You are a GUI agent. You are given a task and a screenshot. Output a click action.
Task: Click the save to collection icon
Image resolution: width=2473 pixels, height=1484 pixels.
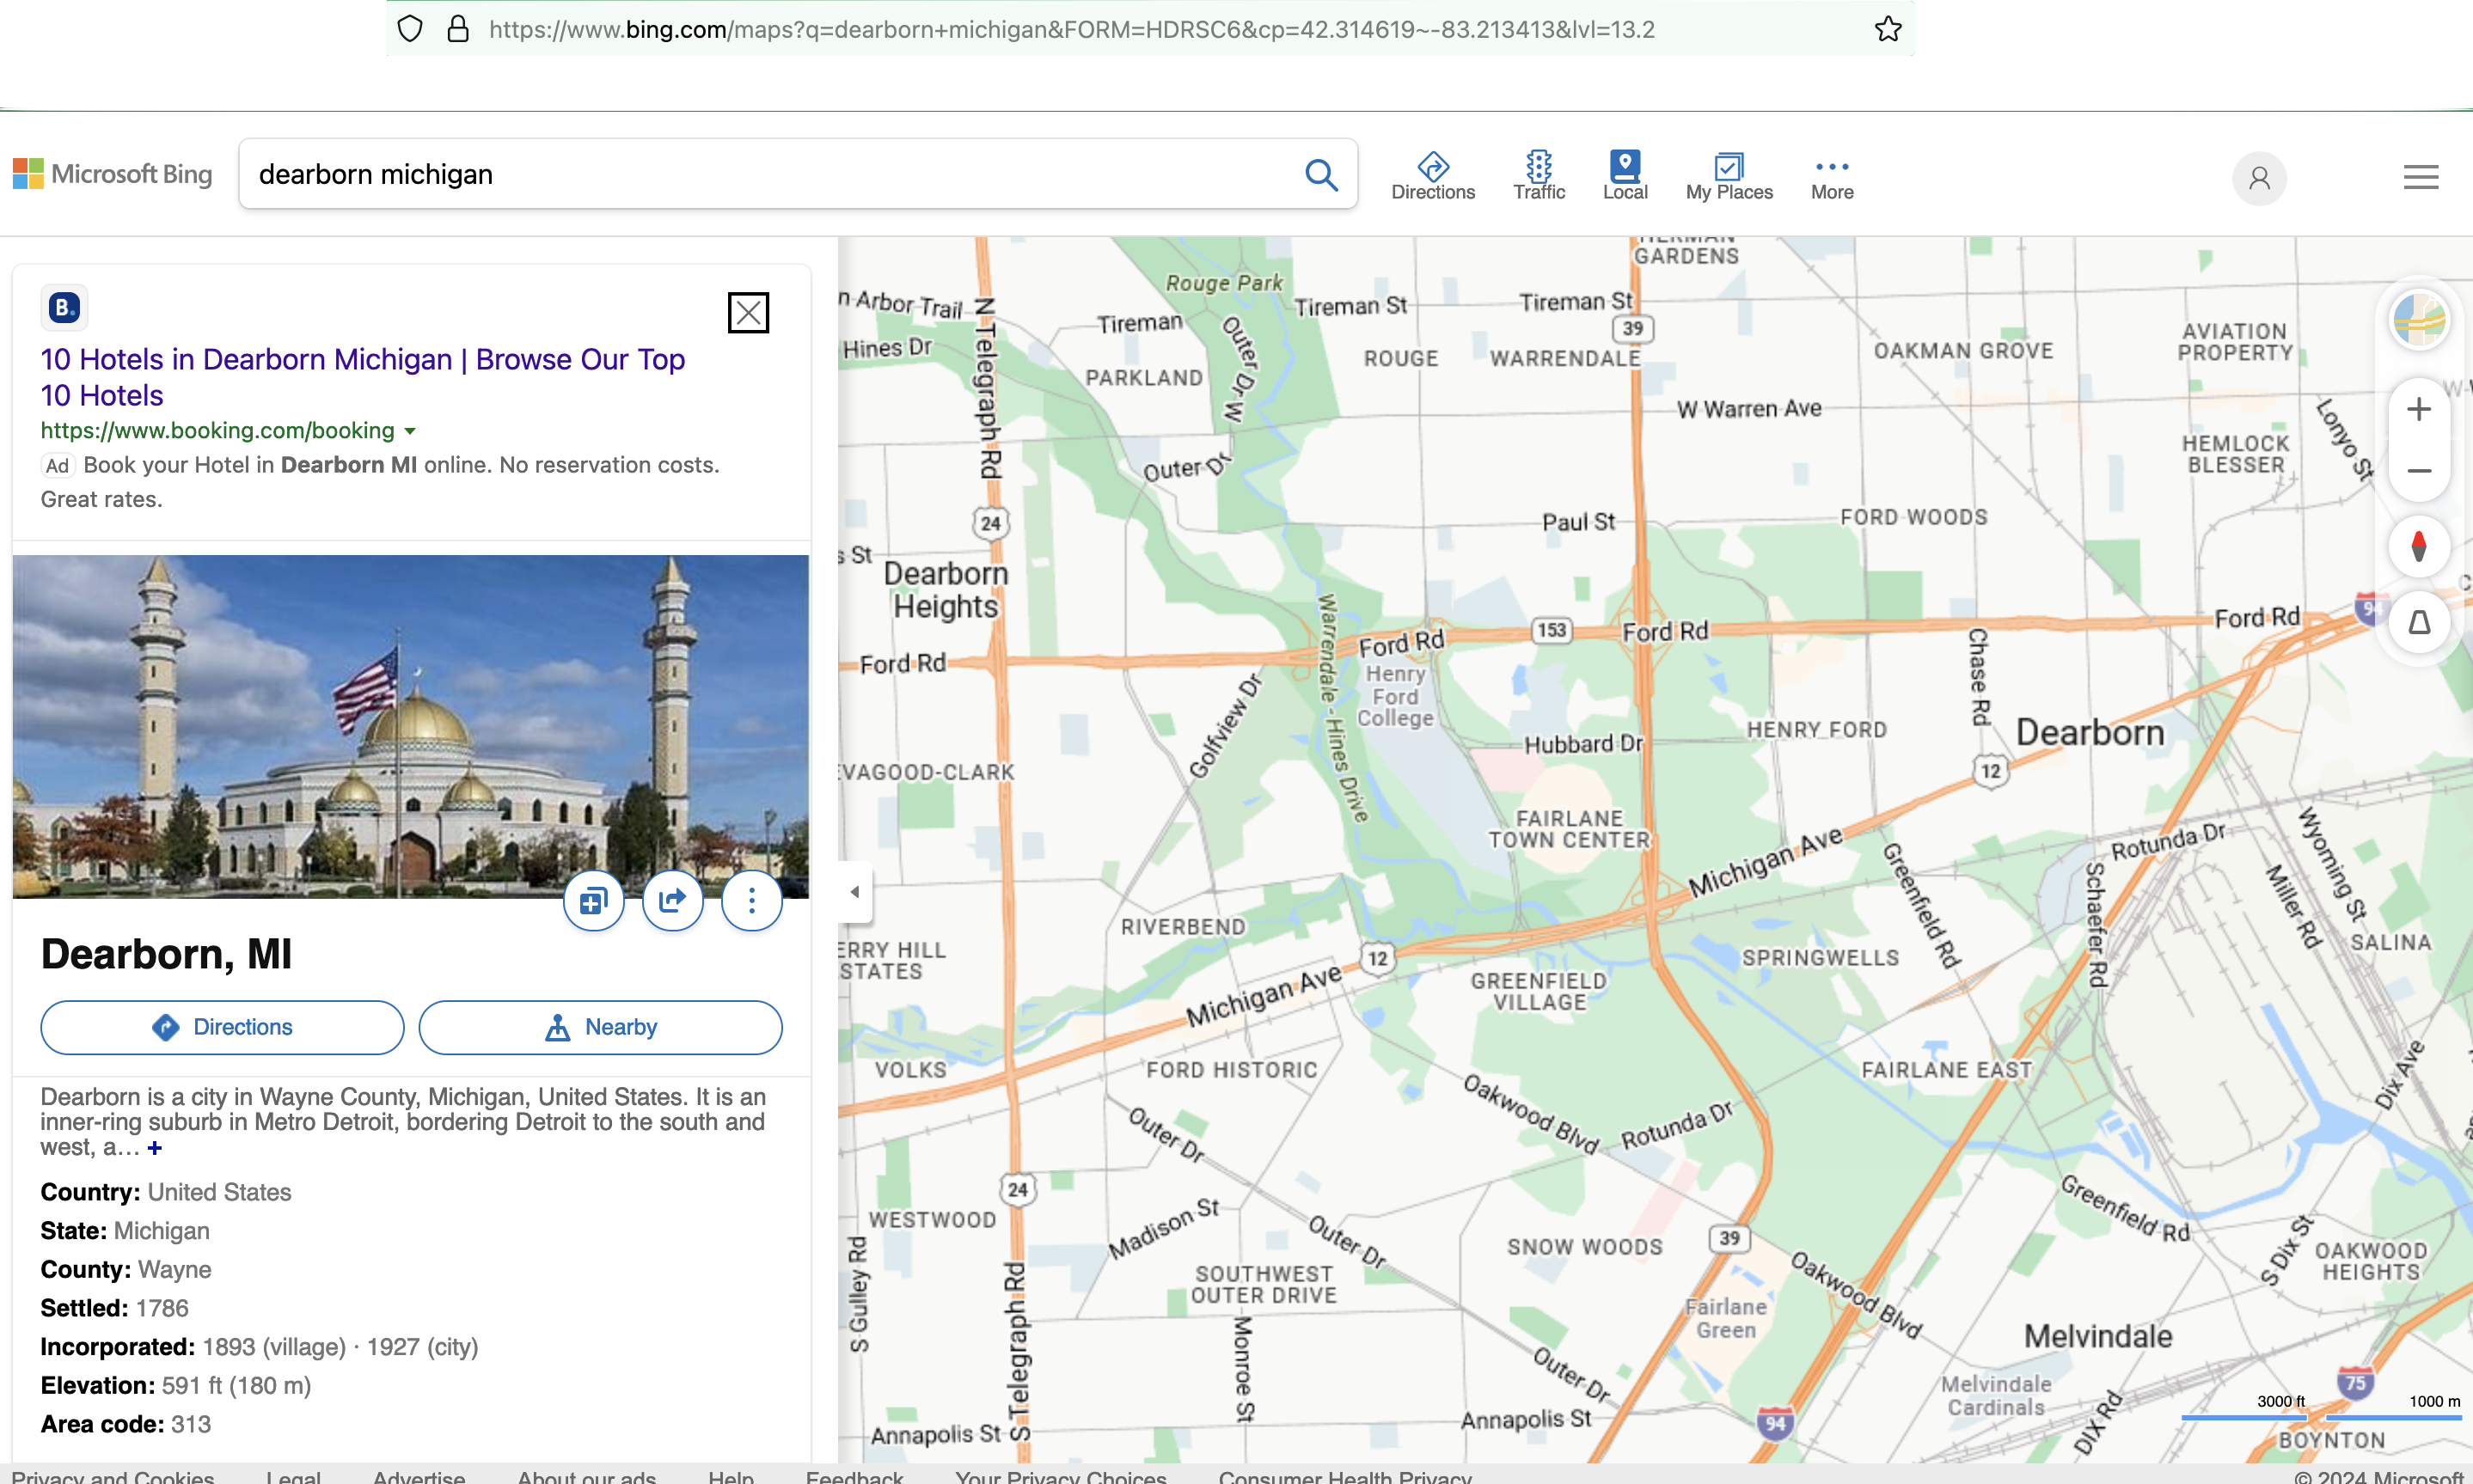point(593,901)
